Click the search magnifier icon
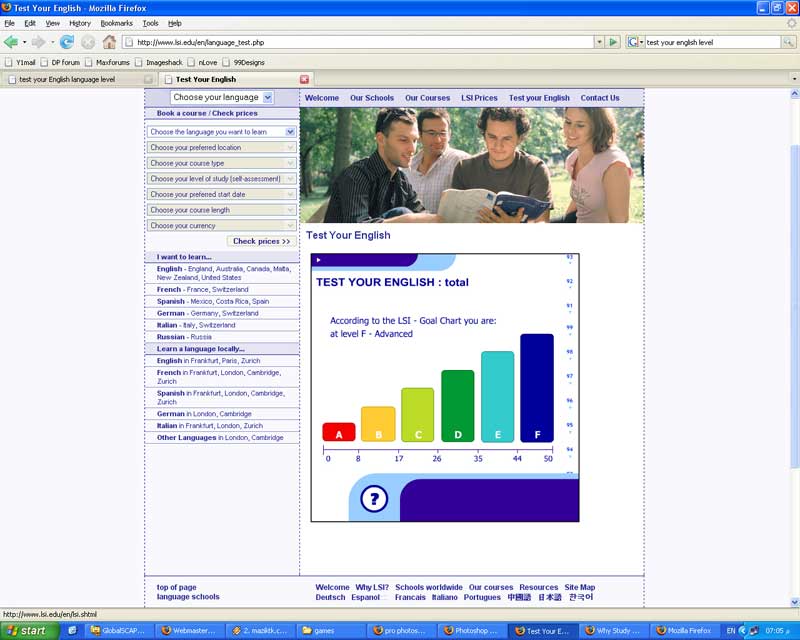Screen dimensions: 800x640 [x=788, y=42]
